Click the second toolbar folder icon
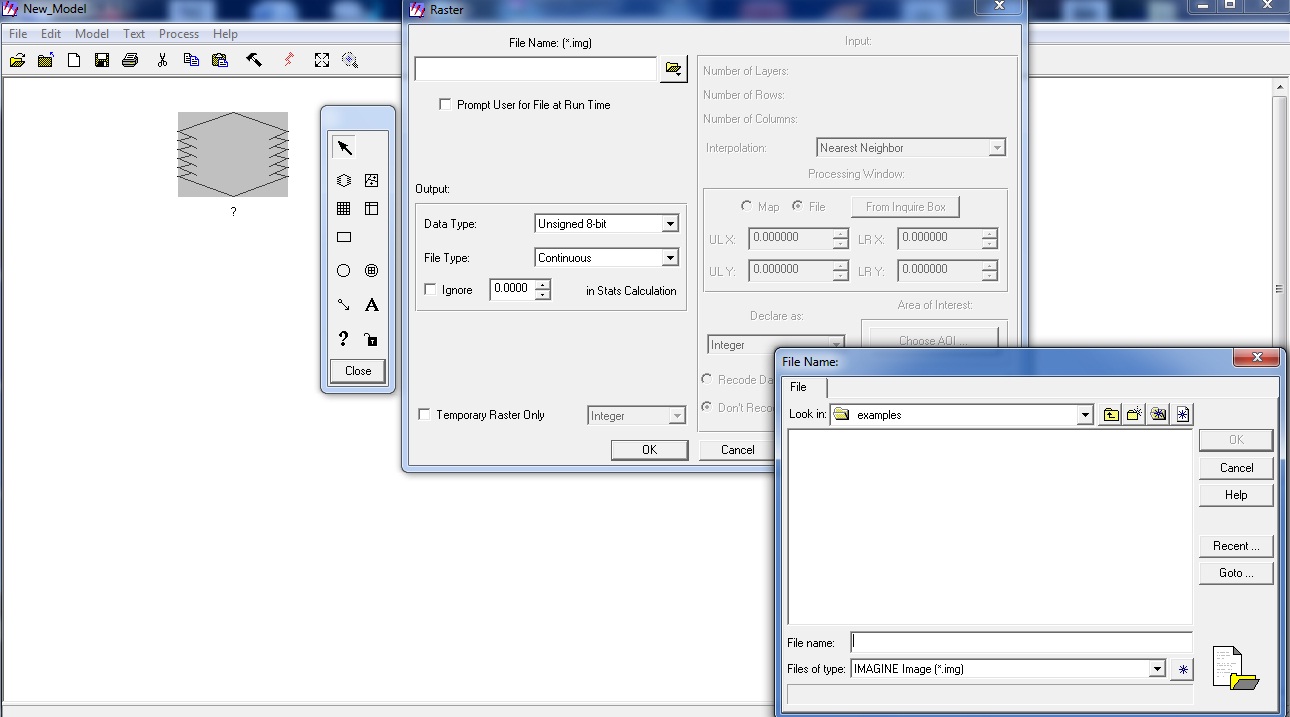Screen dimensions: 1290x717 point(45,60)
